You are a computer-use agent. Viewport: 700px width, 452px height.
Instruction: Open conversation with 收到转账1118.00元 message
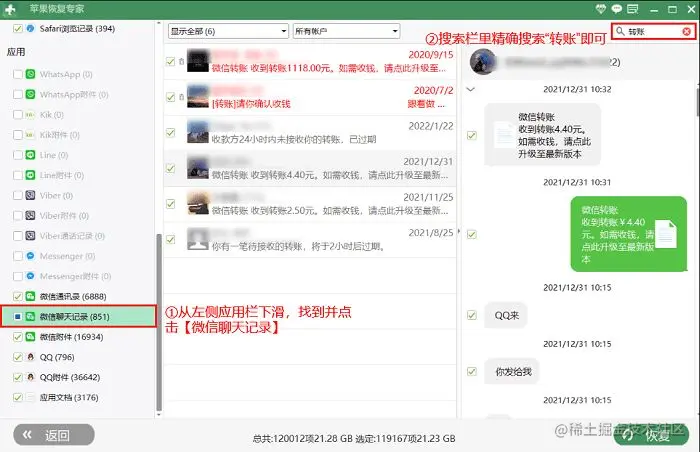click(x=310, y=62)
